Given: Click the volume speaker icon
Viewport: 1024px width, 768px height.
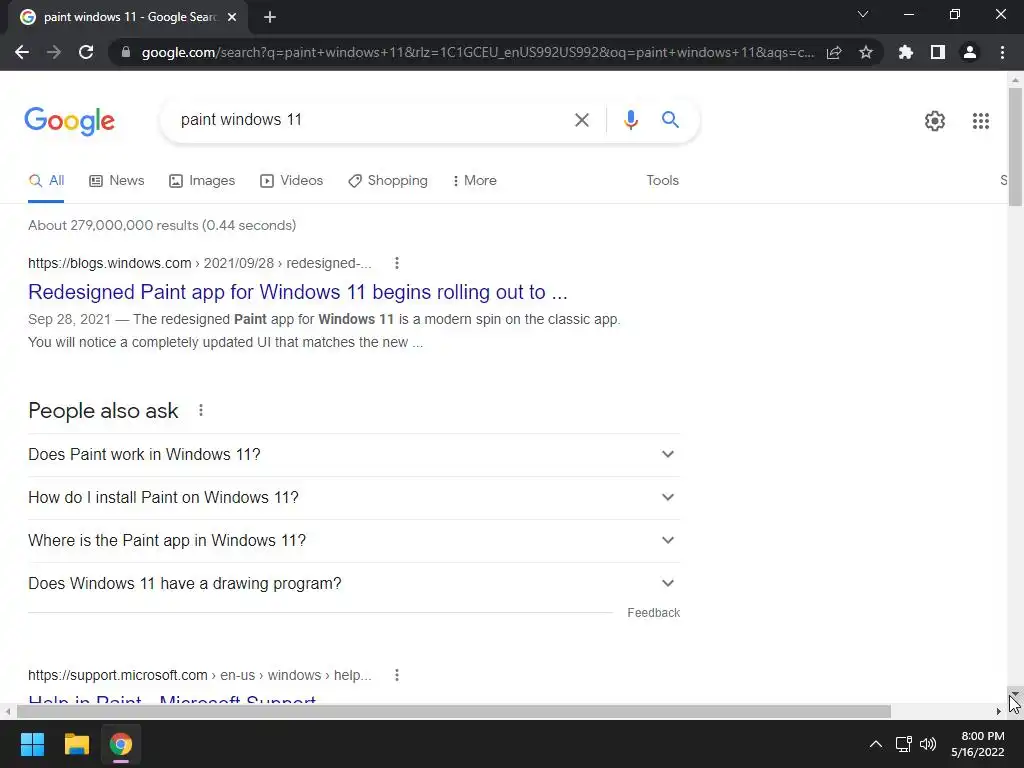Looking at the screenshot, I should 928,744.
